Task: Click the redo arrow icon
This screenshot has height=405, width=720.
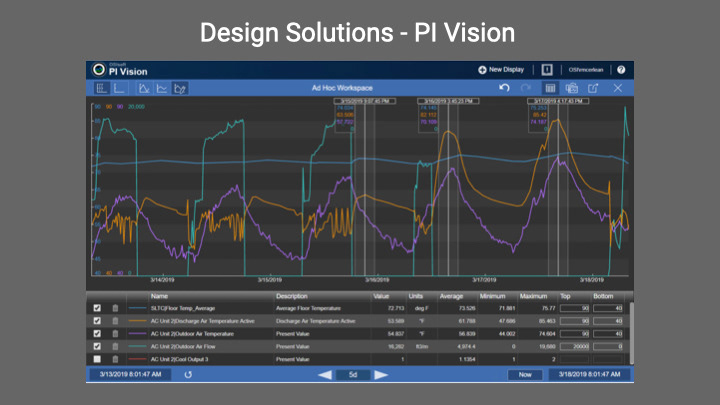Action: (526, 88)
